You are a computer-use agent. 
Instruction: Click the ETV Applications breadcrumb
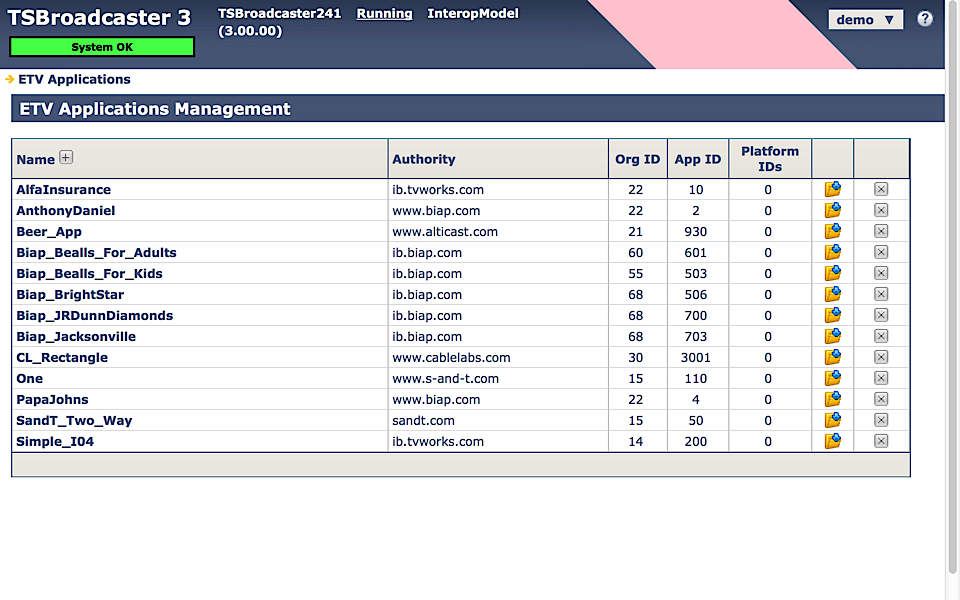click(x=74, y=79)
